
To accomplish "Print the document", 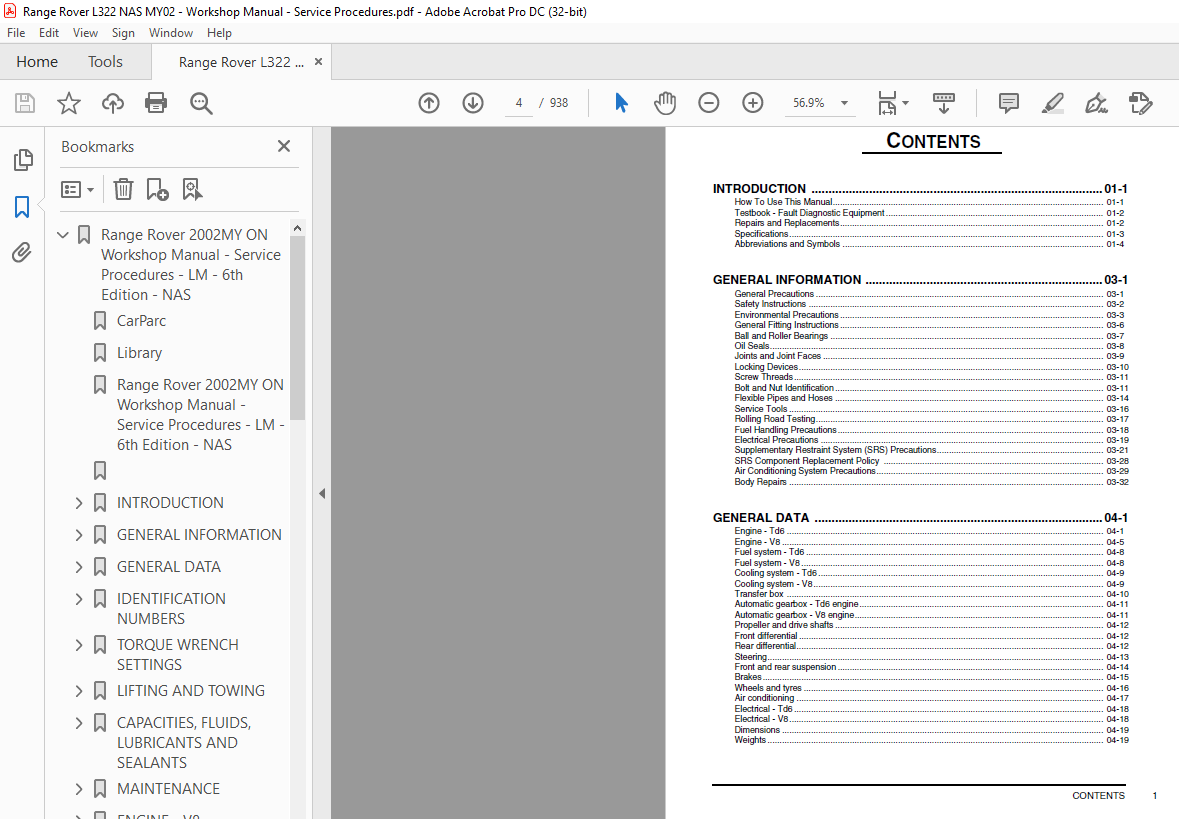I will [156, 103].
